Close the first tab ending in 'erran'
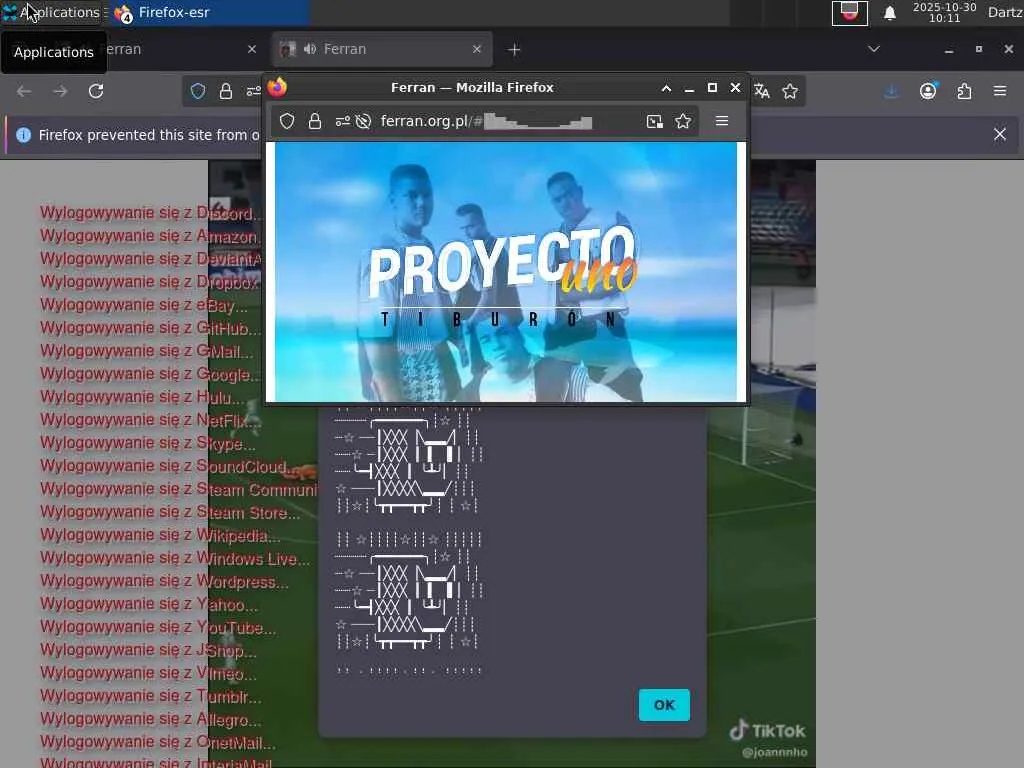The height and width of the screenshot is (768, 1024). tap(252, 49)
